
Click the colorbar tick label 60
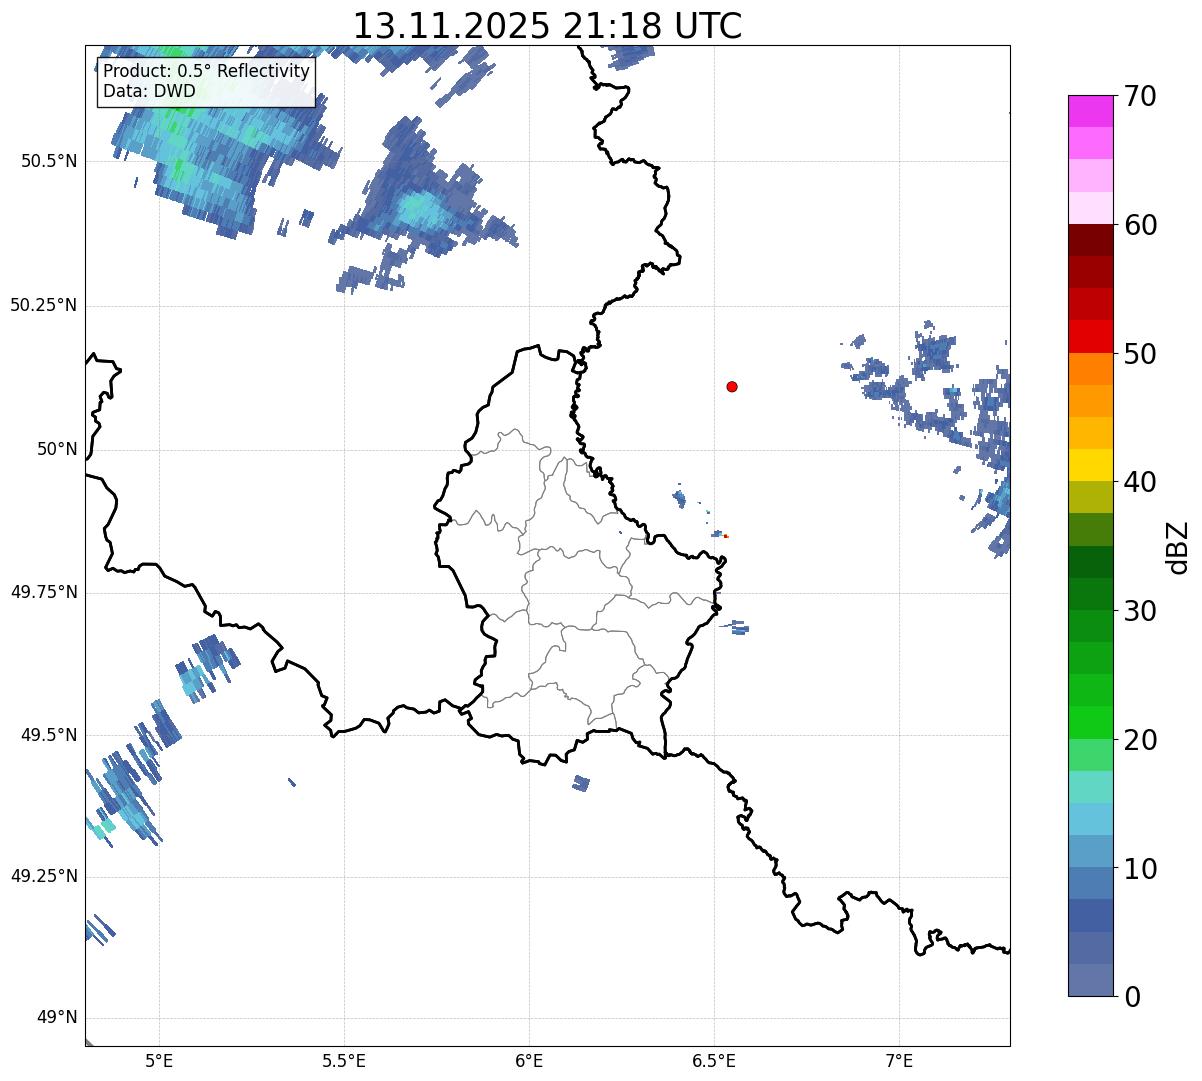pyautogui.click(x=1139, y=226)
